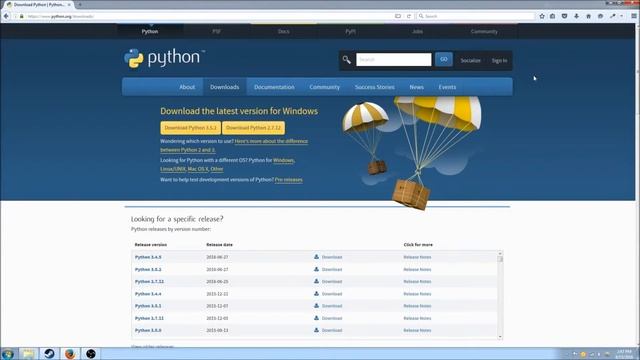The height and width of the screenshot is (360, 640).
Task: Click the browser back arrow button
Action: click(x=6, y=16)
